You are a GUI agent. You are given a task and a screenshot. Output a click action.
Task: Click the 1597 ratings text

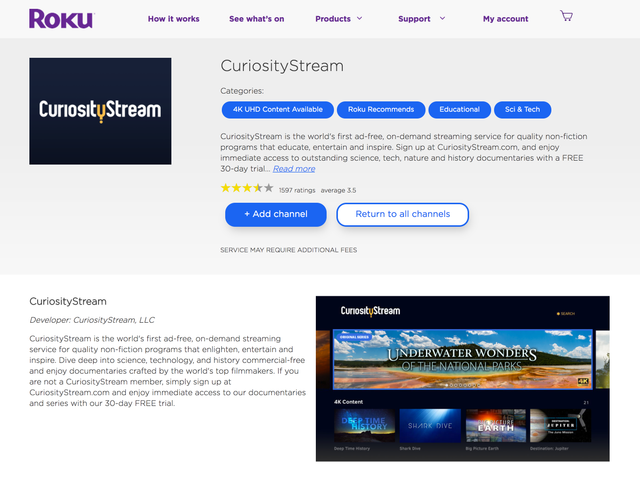click(x=297, y=190)
